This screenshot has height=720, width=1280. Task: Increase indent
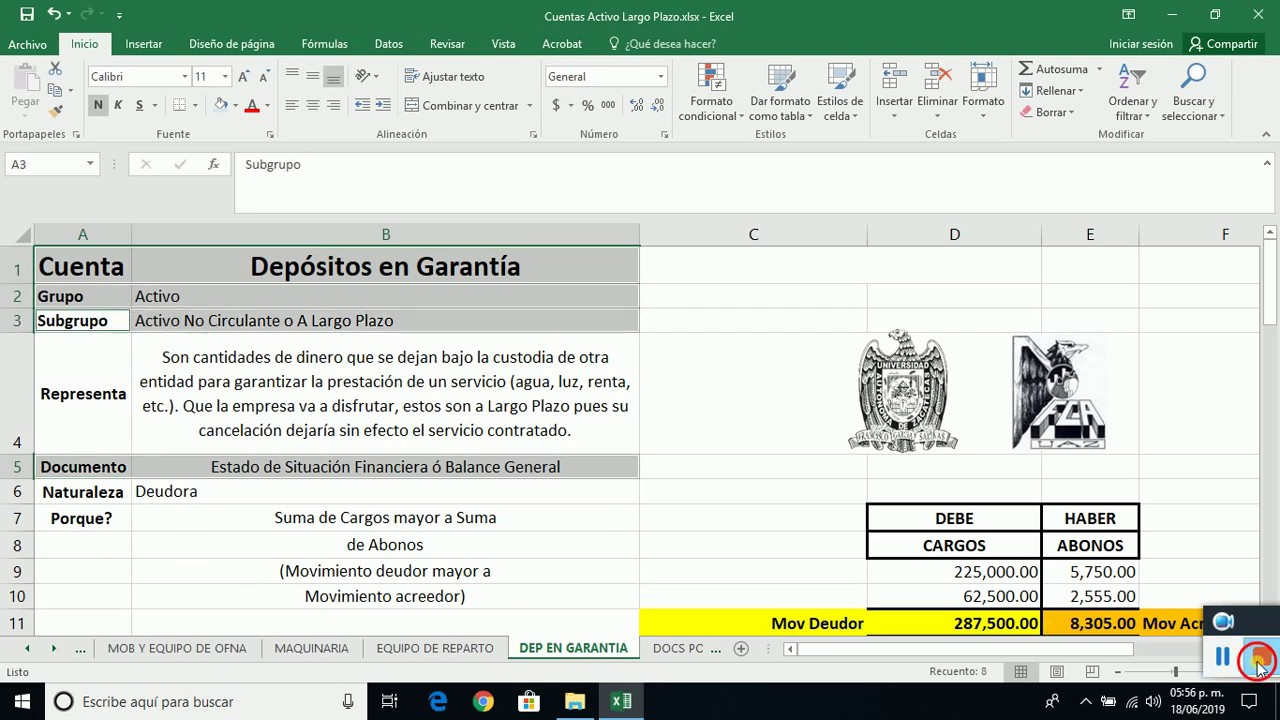[384, 105]
